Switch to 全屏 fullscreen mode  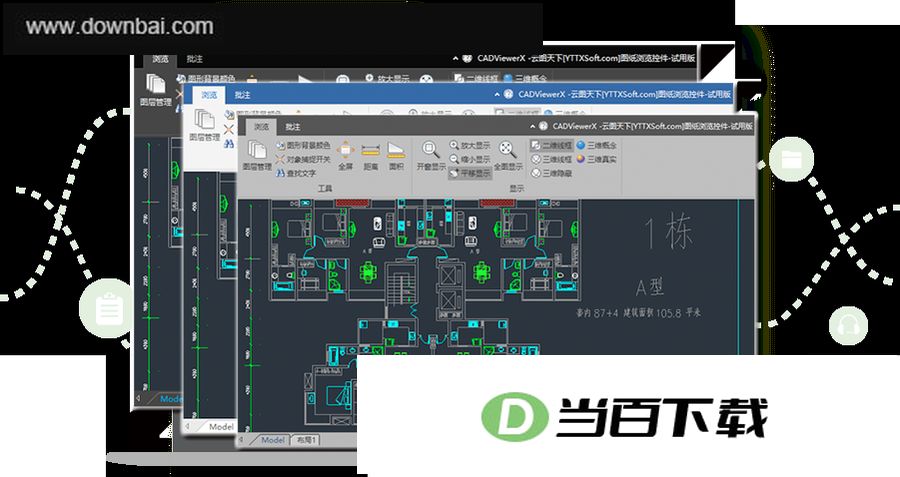coord(346,156)
